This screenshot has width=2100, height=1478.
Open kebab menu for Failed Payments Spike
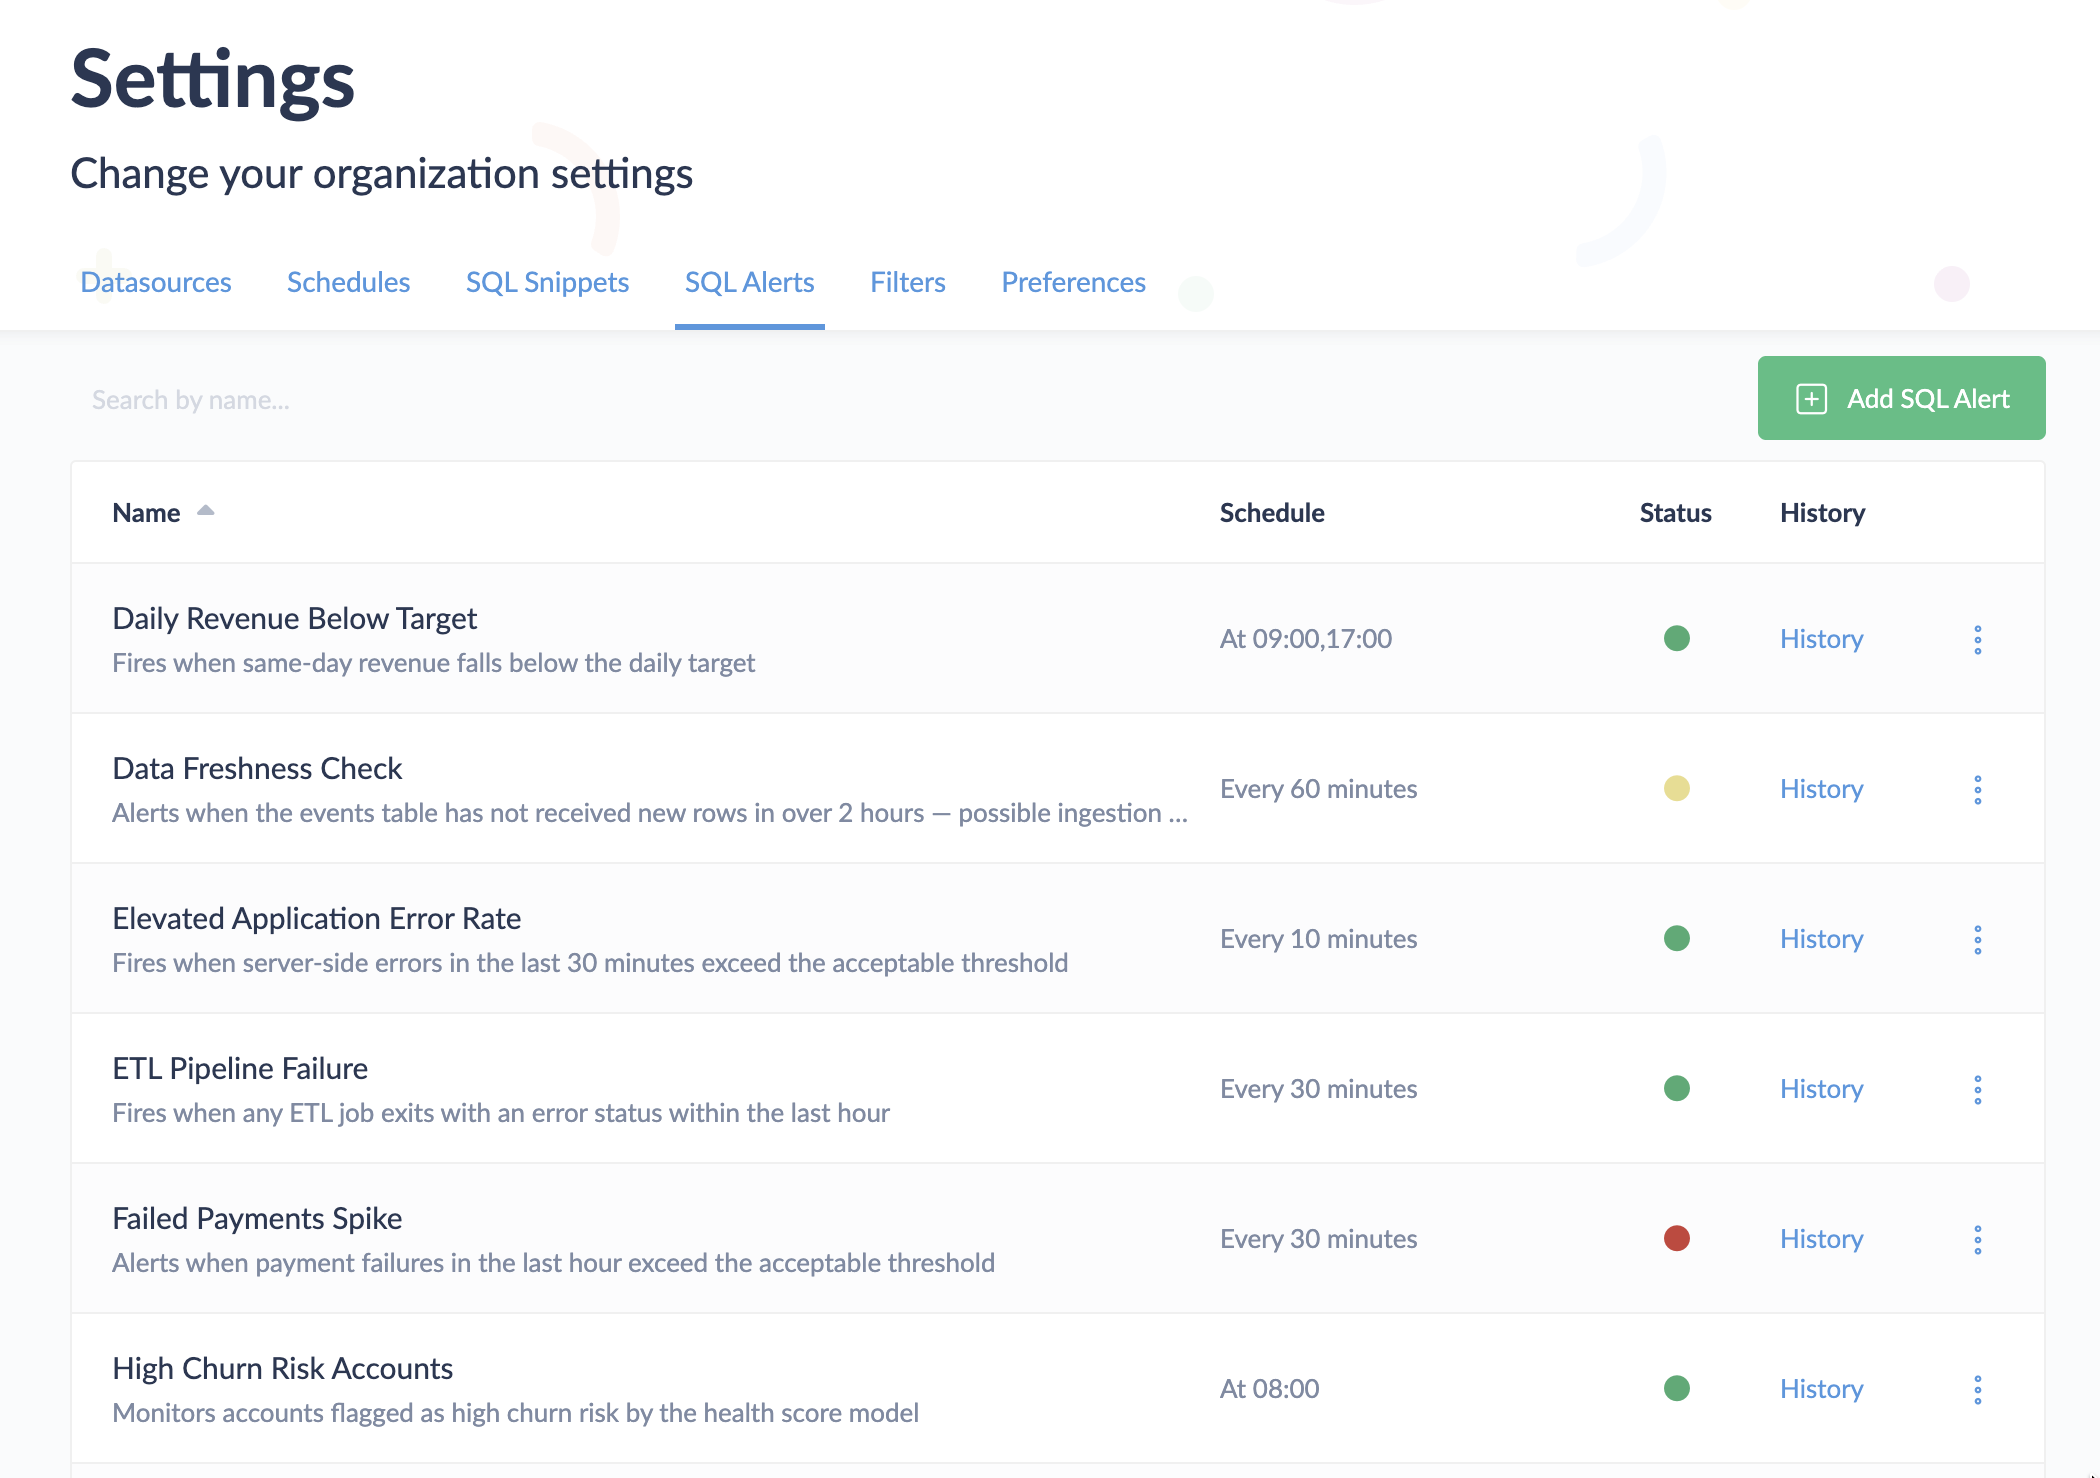[x=1977, y=1240]
